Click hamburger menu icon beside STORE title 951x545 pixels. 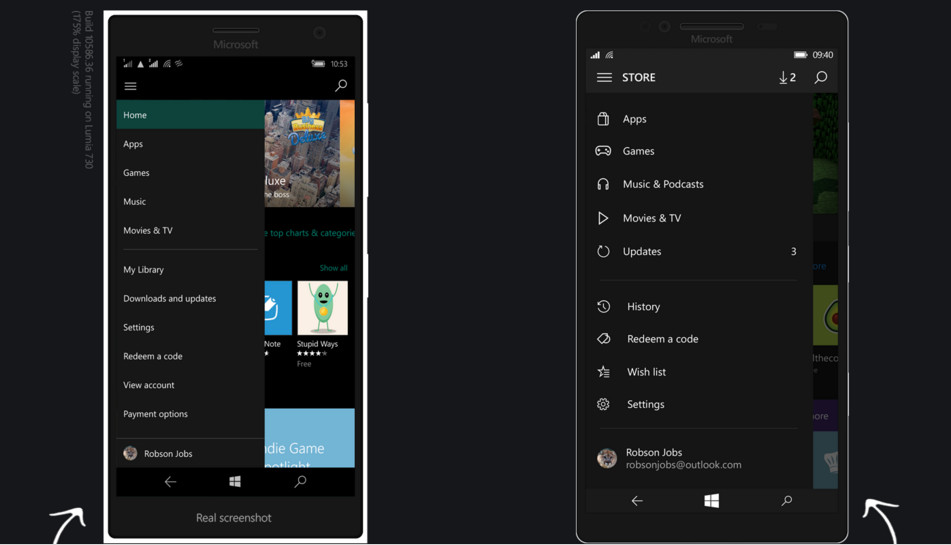click(604, 78)
